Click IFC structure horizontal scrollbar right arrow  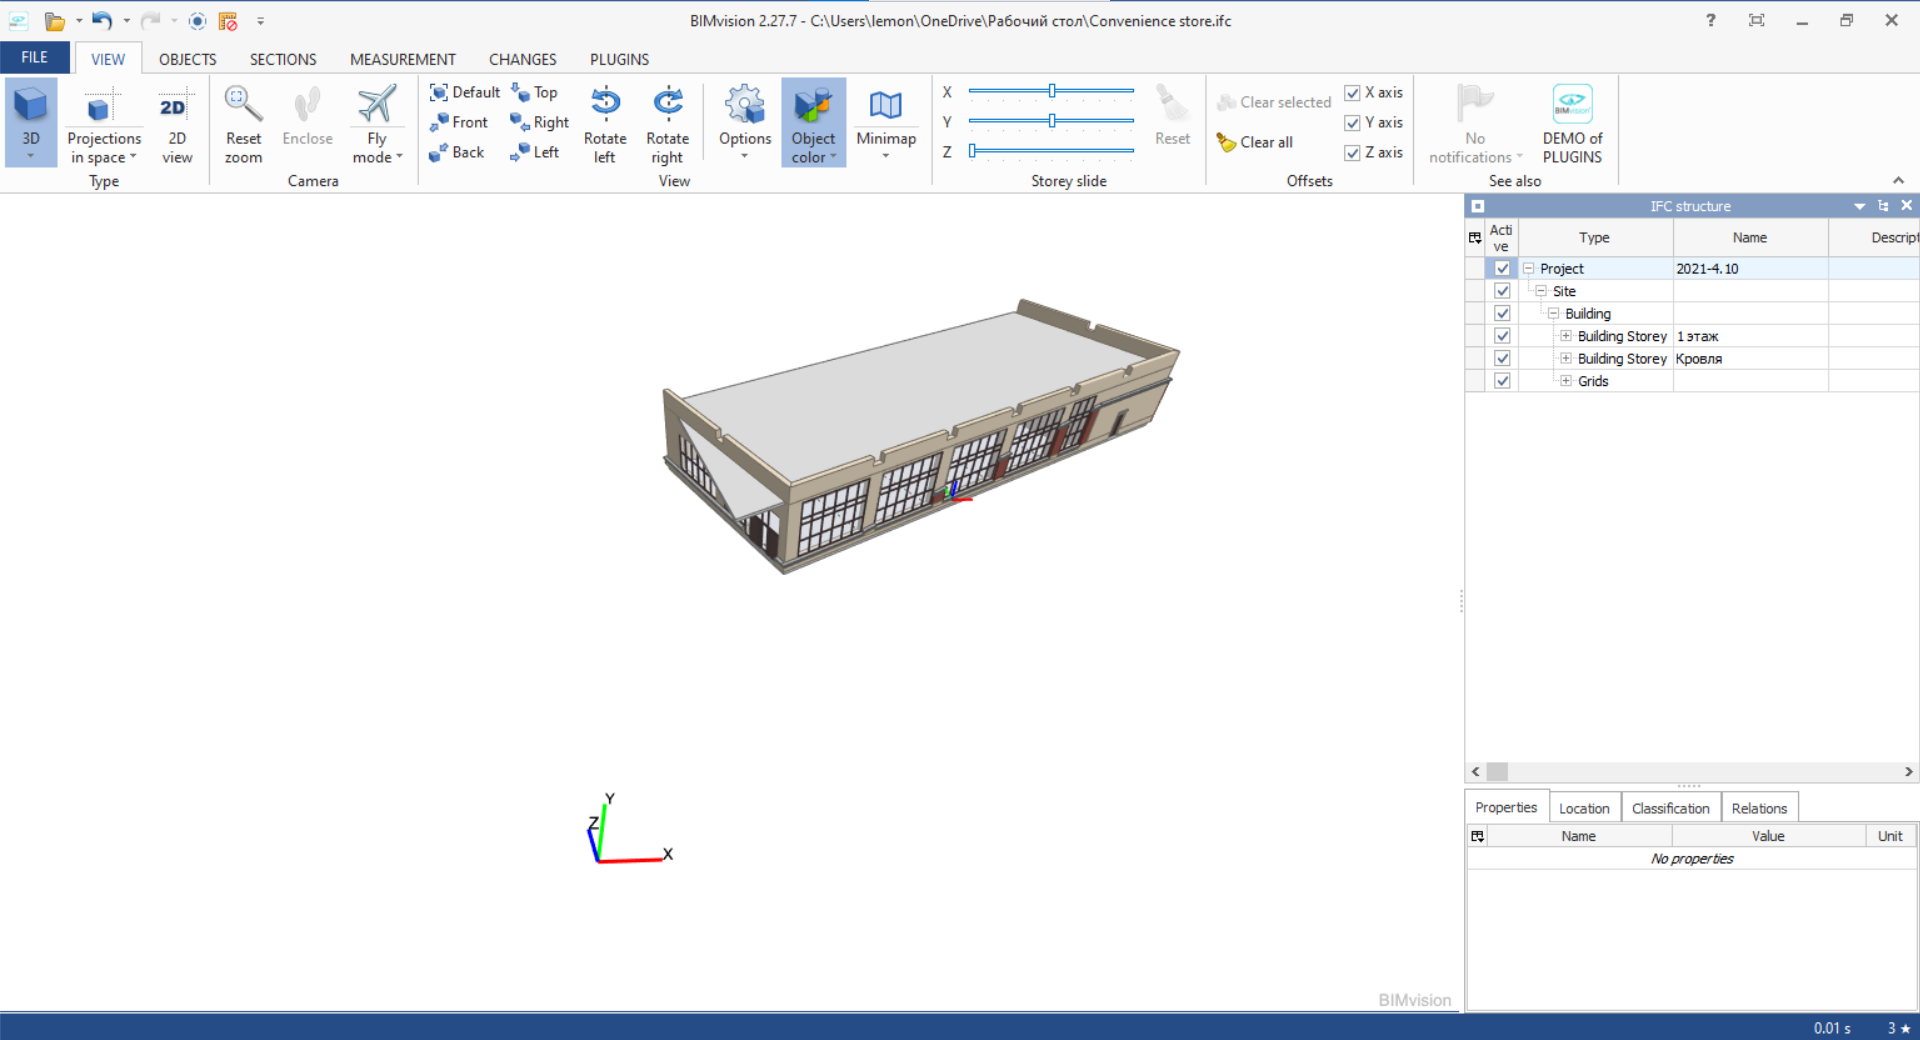(x=1908, y=772)
